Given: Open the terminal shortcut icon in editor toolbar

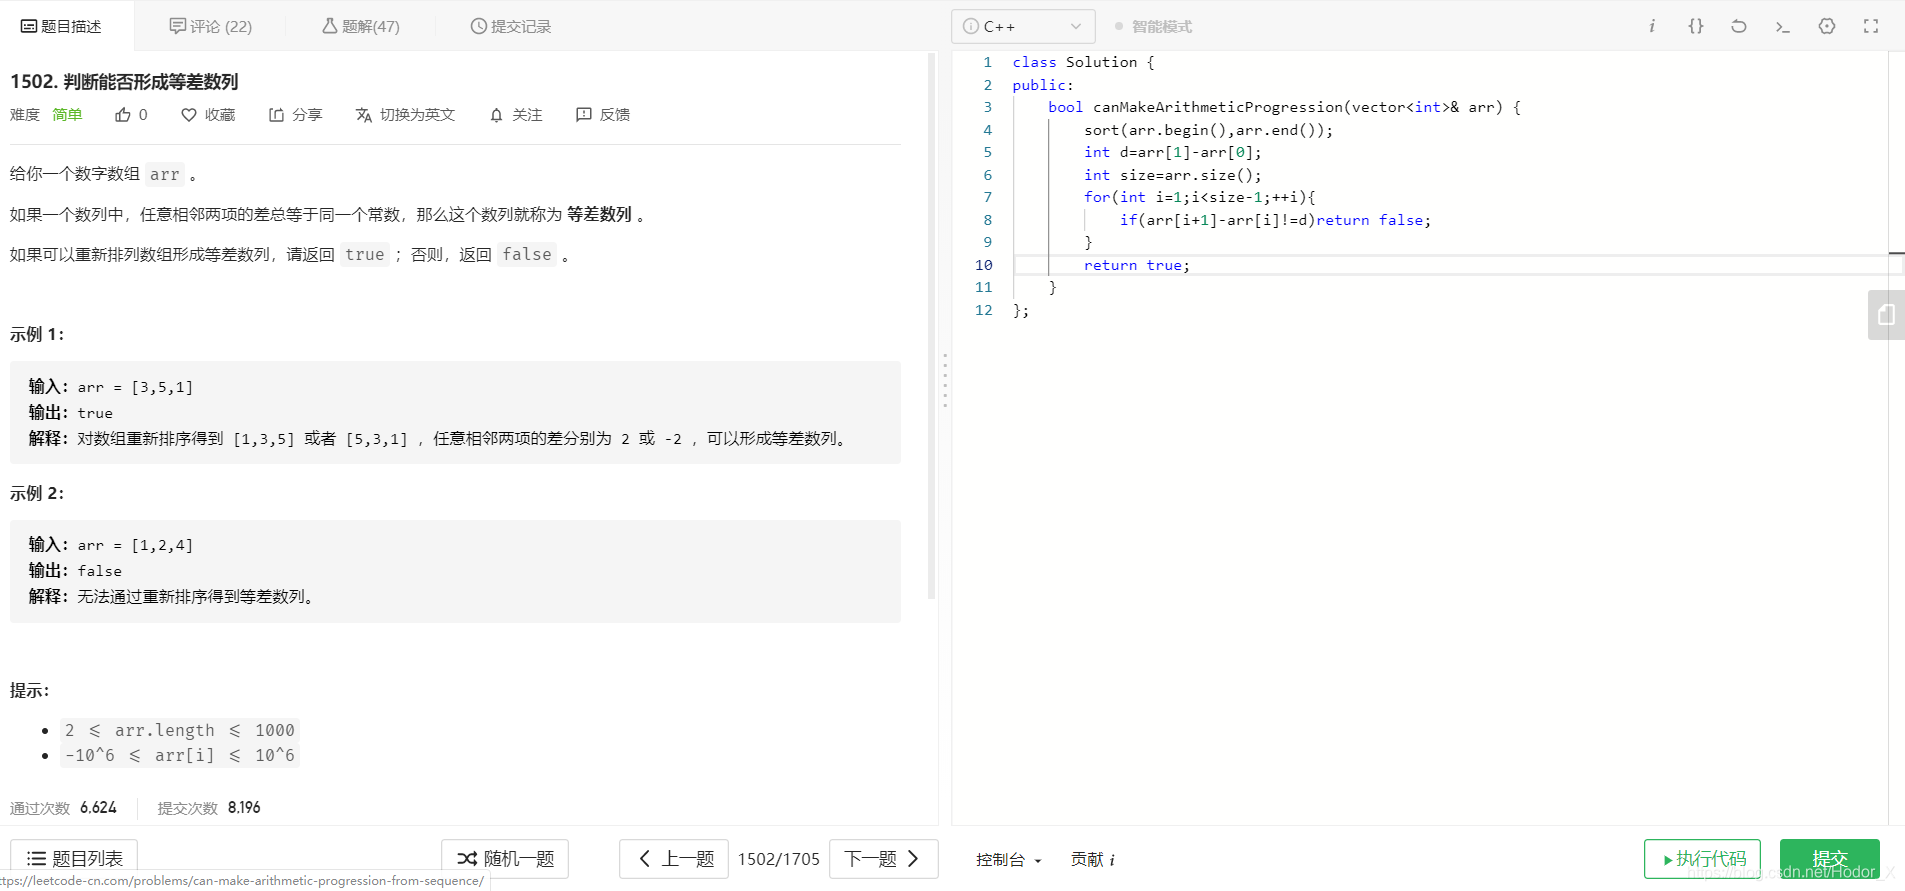Looking at the screenshot, I should 1783,26.
